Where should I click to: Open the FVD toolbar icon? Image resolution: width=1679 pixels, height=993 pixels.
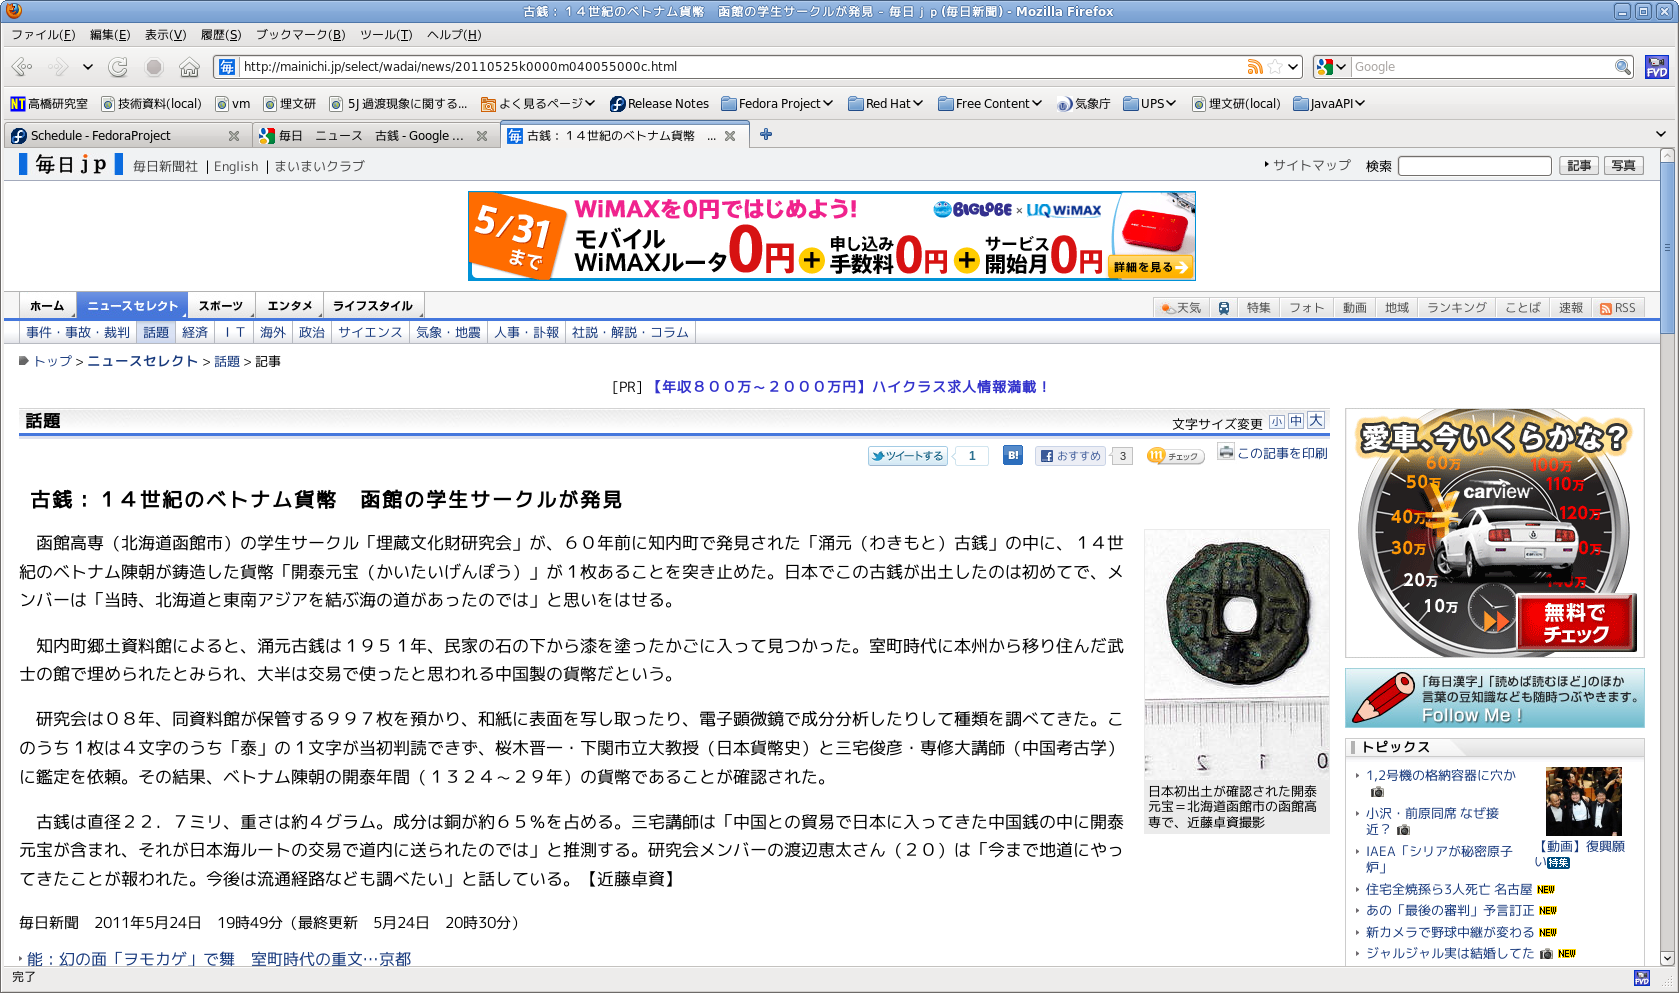1656,67
